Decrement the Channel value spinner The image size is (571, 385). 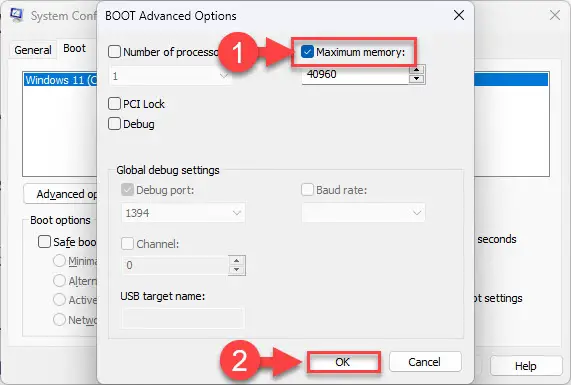237,270
